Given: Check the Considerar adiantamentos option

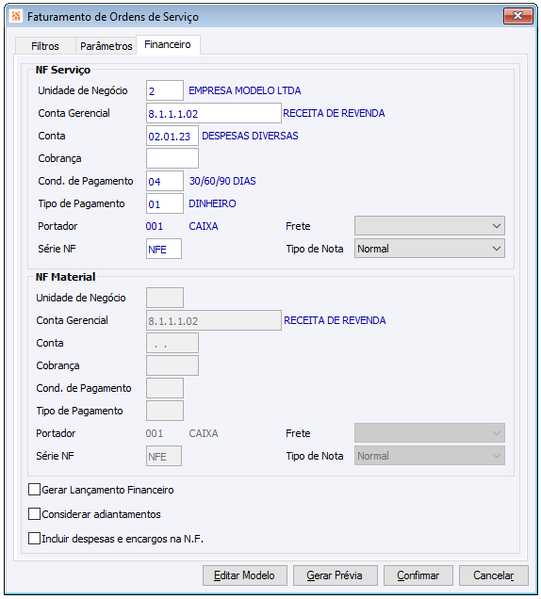Looking at the screenshot, I should [x=34, y=514].
